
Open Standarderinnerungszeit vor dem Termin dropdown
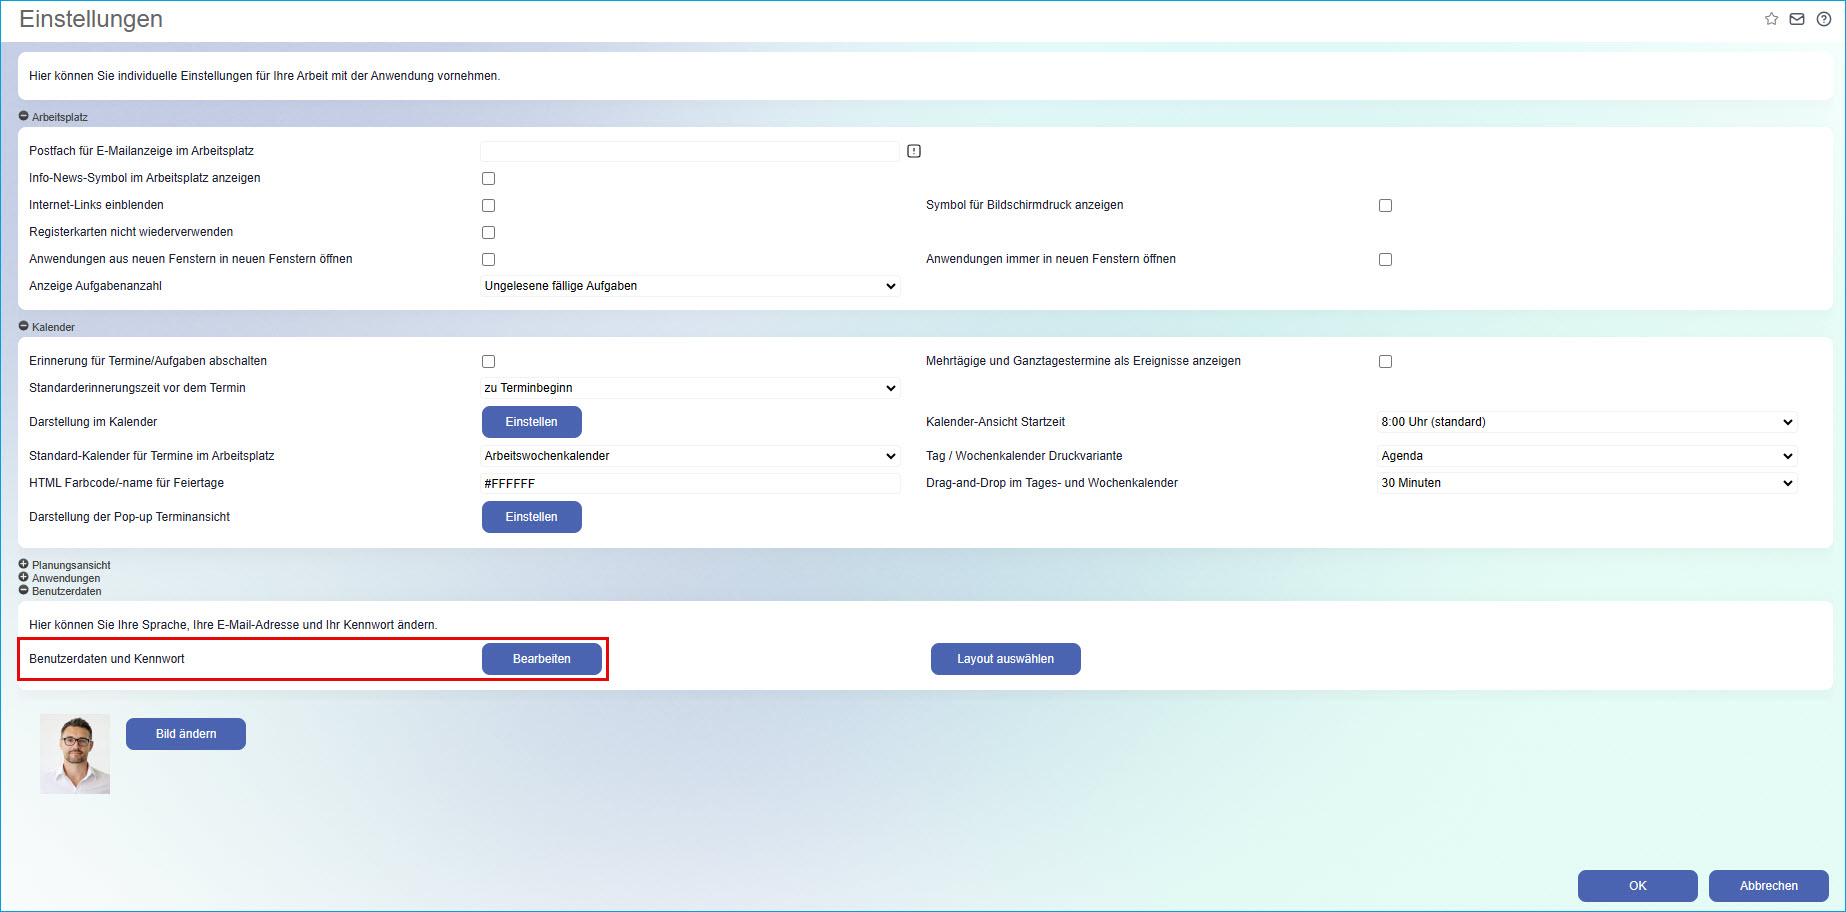[690, 388]
